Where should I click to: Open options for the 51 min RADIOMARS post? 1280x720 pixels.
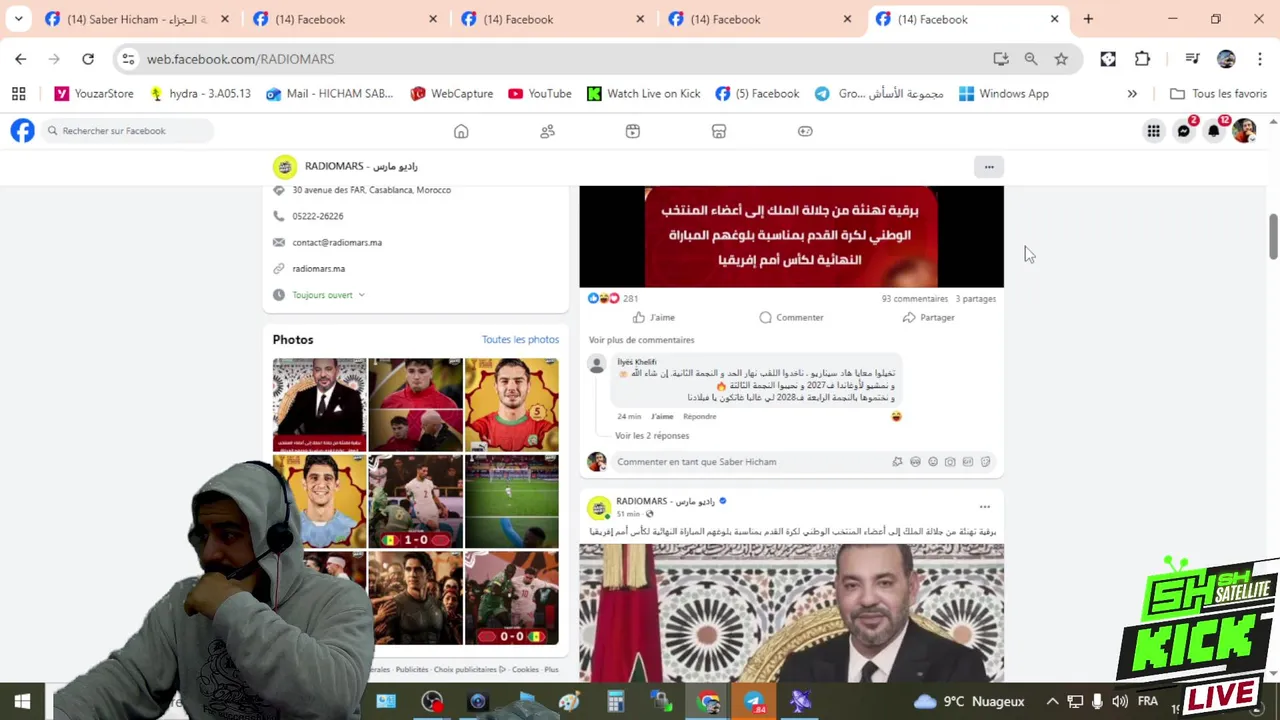pyautogui.click(x=984, y=507)
